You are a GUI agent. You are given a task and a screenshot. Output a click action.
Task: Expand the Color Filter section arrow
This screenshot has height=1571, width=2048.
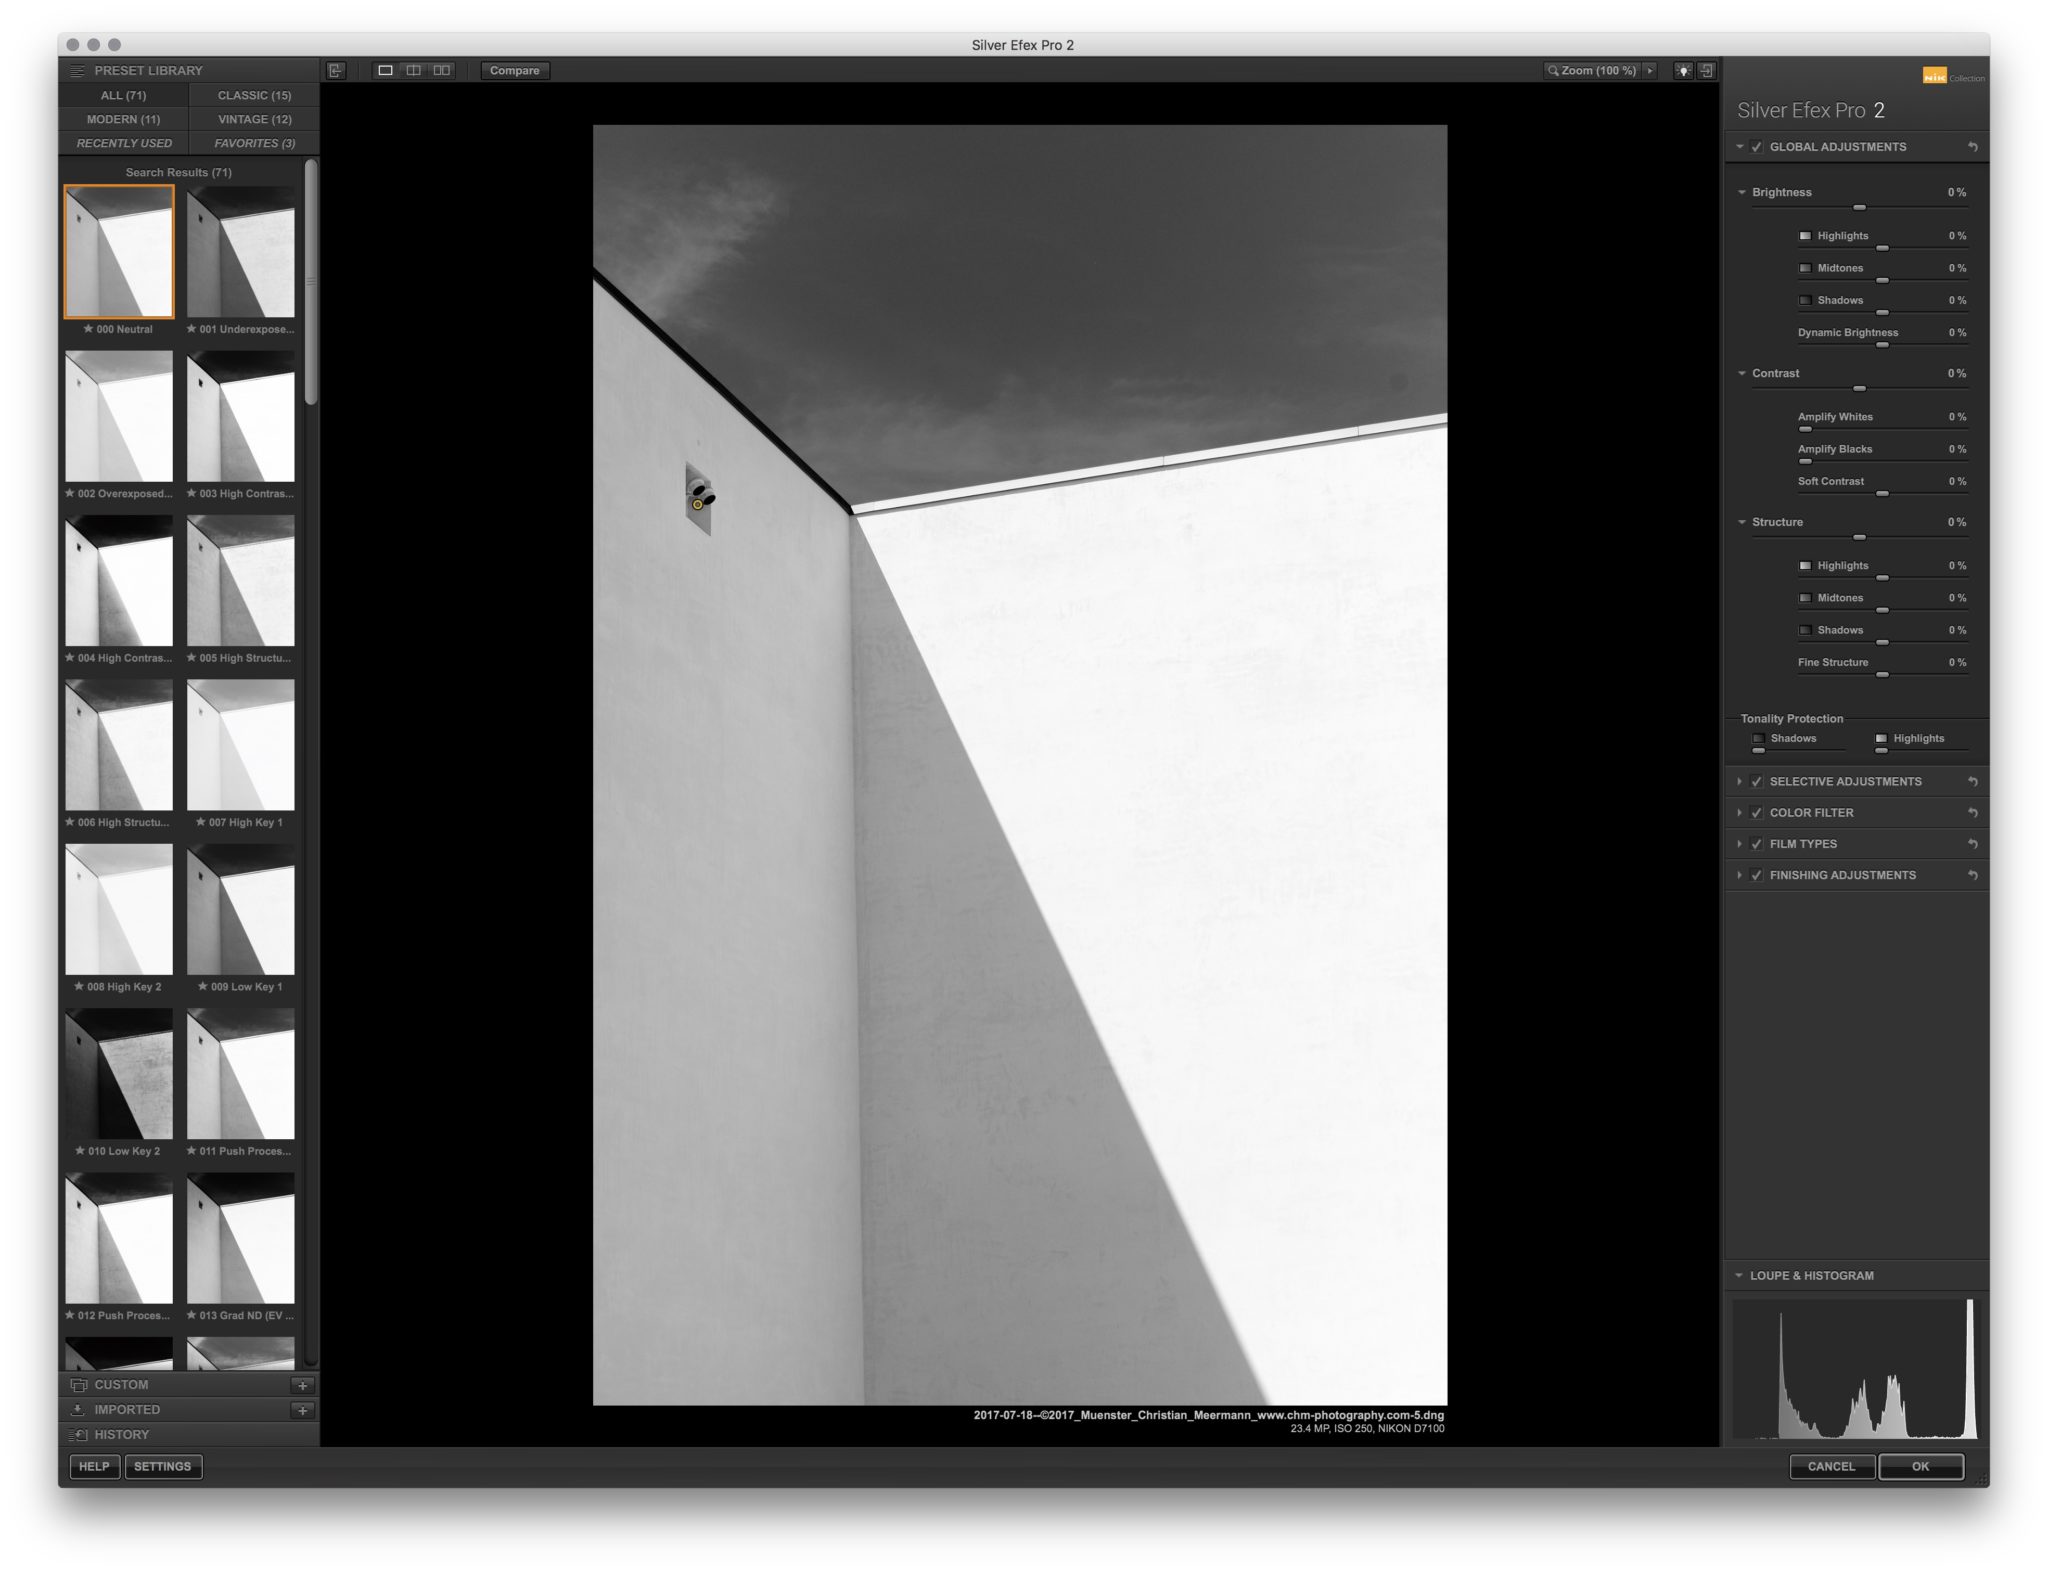click(x=1740, y=813)
